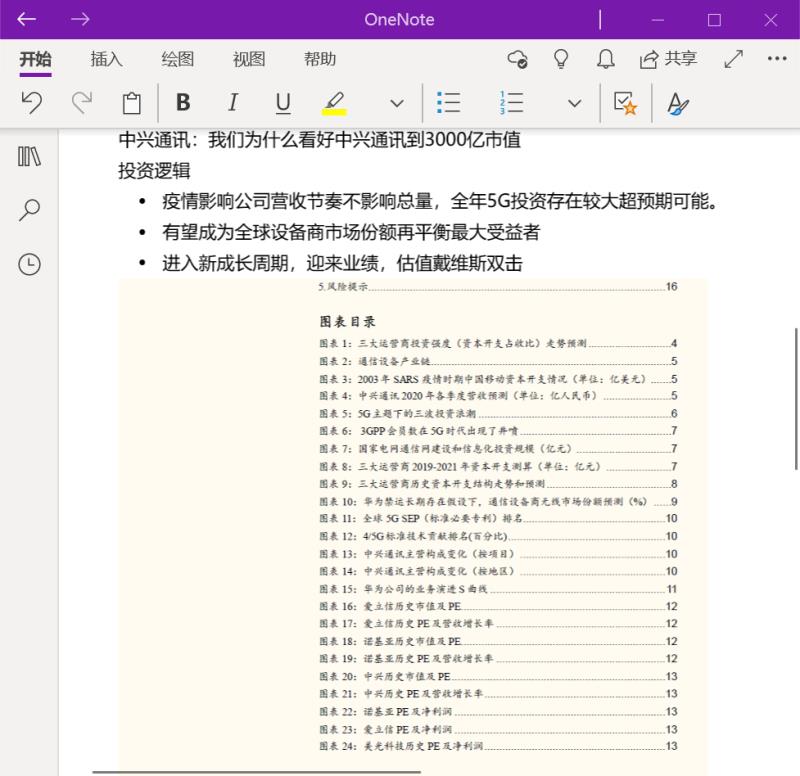The height and width of the screenshot is (776, 800).
Task: Expand font formatting options chevron
Action: click(x=397, y=102)
